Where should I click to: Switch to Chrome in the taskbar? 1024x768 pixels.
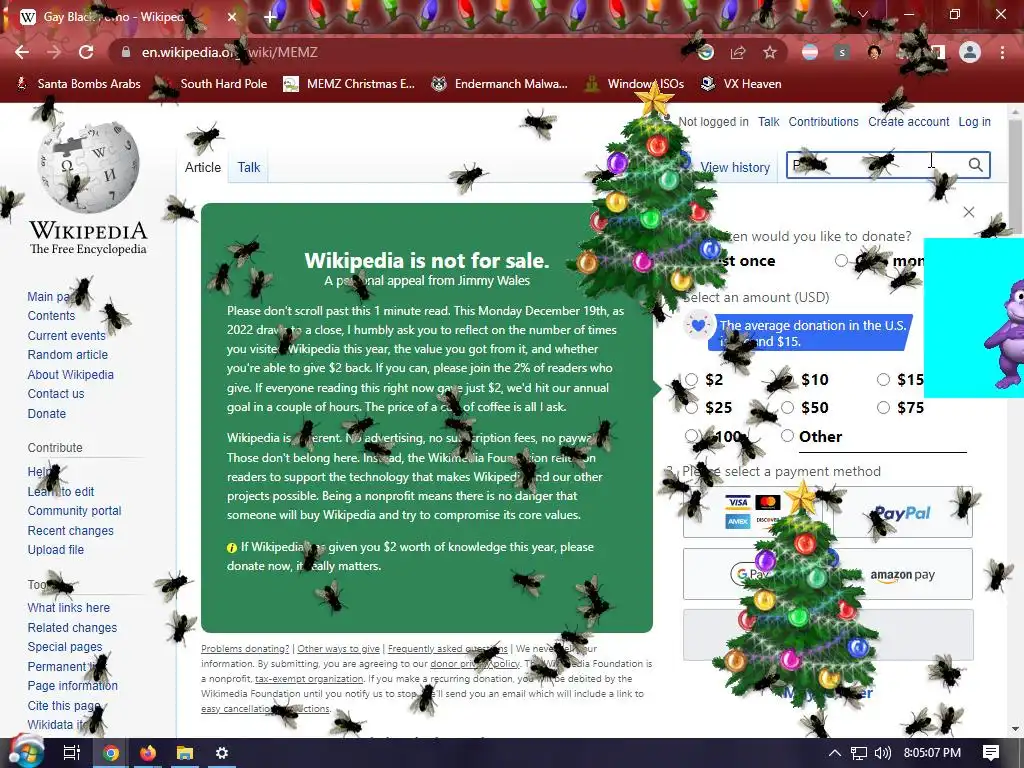[111, 753]
